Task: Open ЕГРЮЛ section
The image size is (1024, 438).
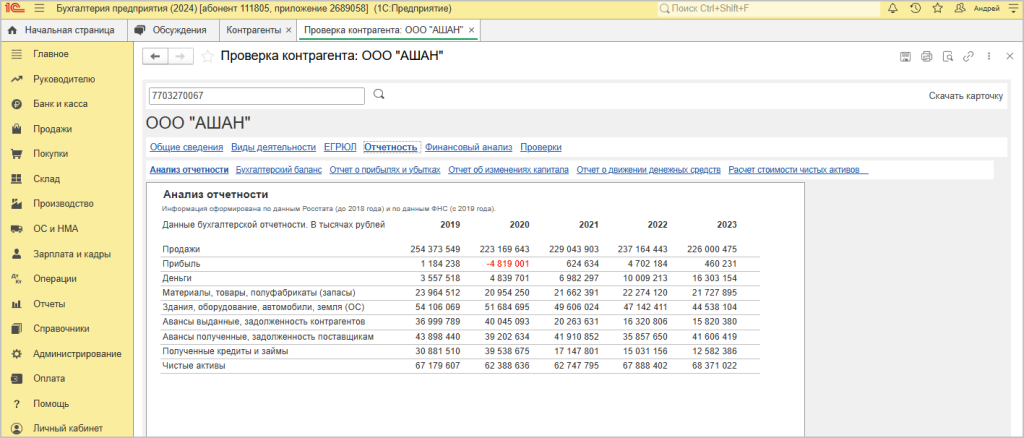Action: (340, 147)
